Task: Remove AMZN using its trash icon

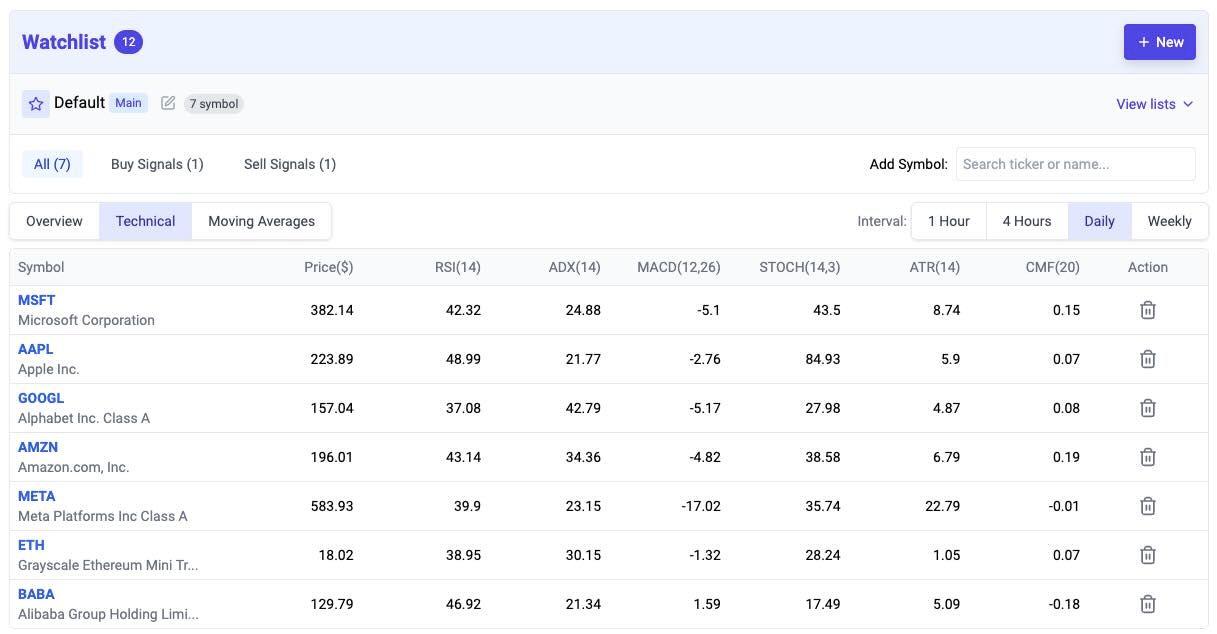Action: pyautogui.click(x=1147, y=457)
